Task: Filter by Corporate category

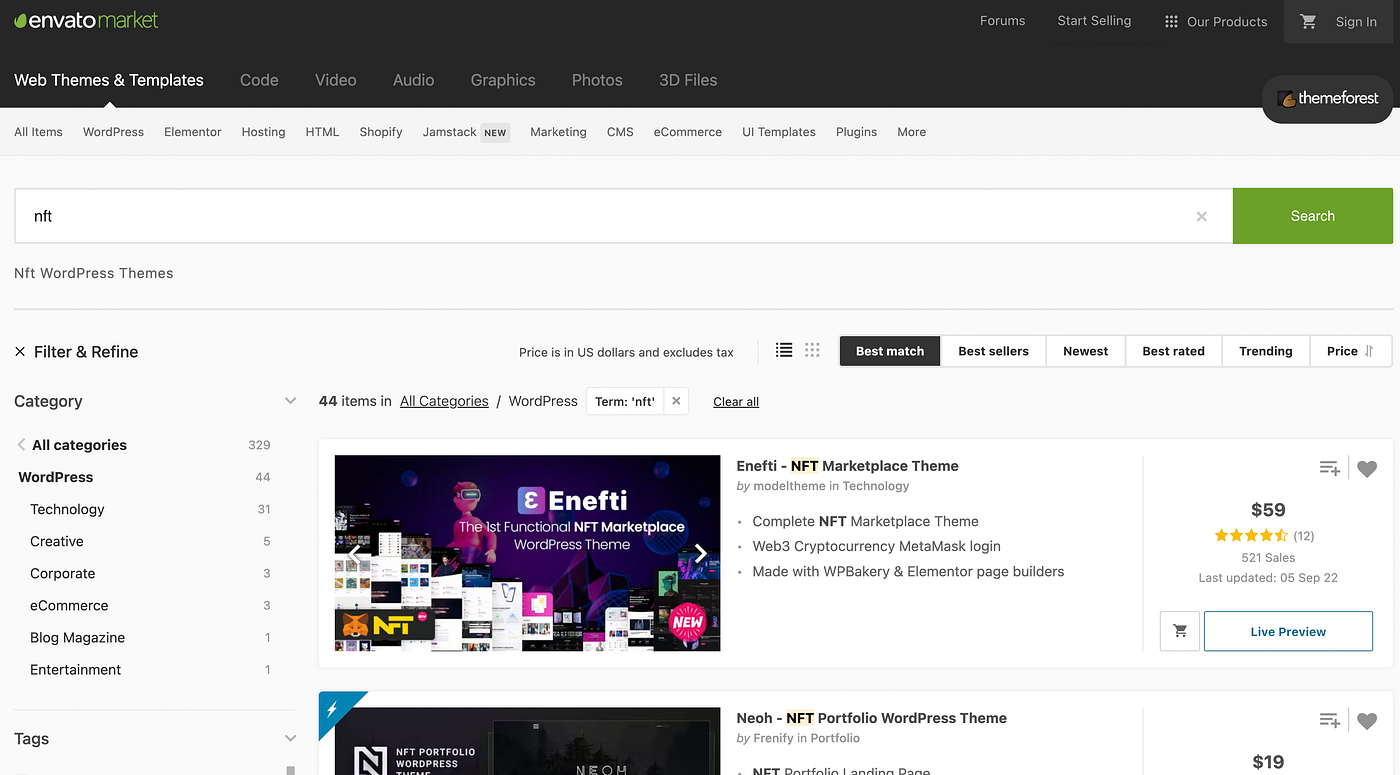Action: click(x=63, y=573)
